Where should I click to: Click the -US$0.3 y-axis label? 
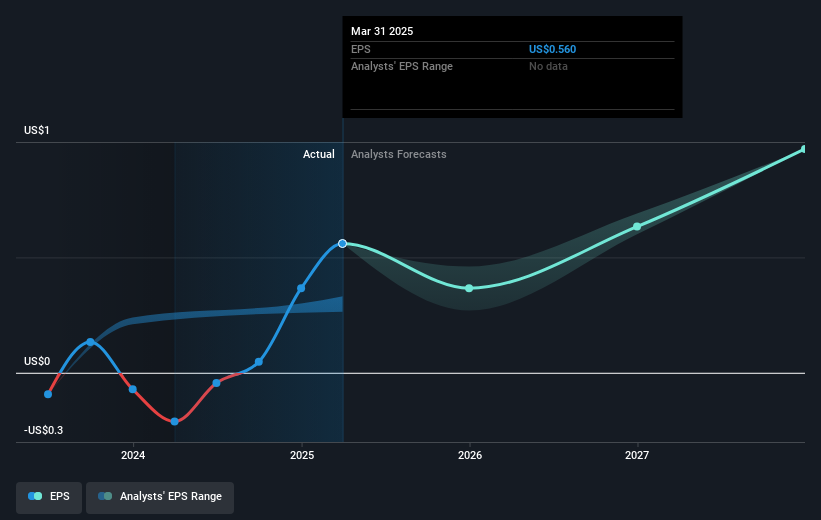point(43,430)
